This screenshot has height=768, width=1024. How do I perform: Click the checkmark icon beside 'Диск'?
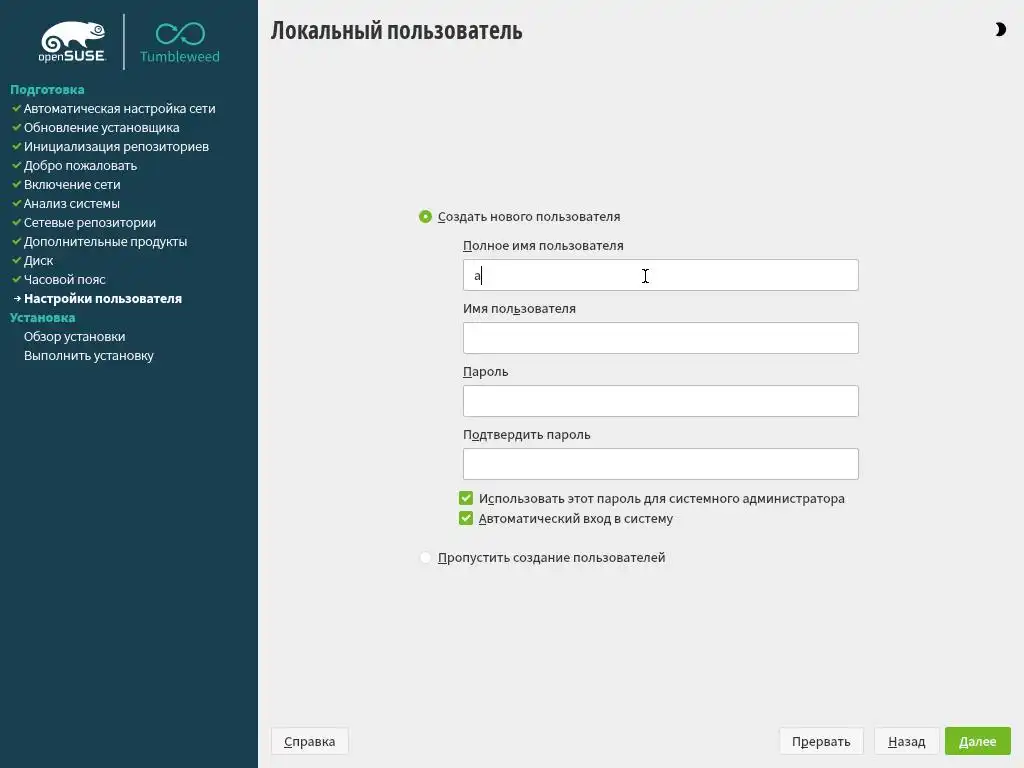tap(16, 260)
